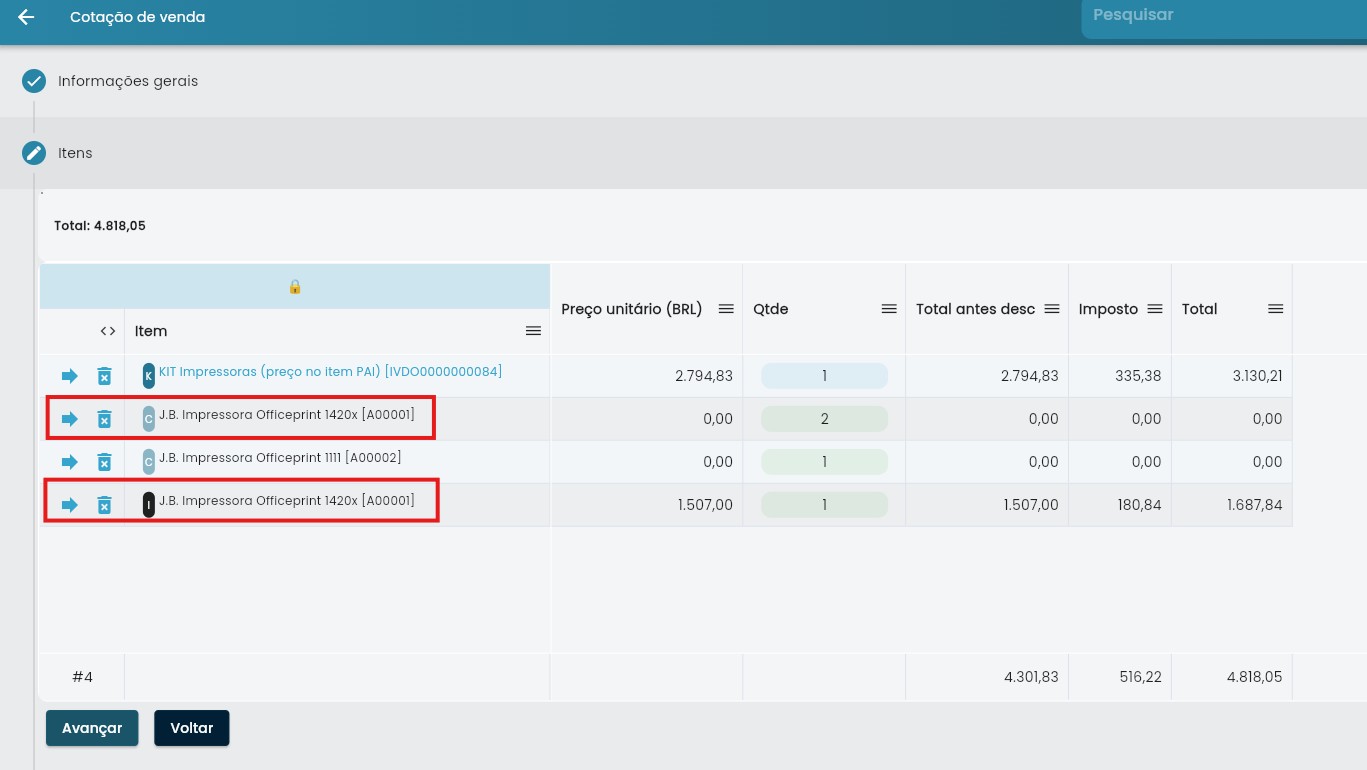The height and width of the screenshot is (770, 1367).
Task: Open the Imposto column menu
Action: [x=1155, y=309]
